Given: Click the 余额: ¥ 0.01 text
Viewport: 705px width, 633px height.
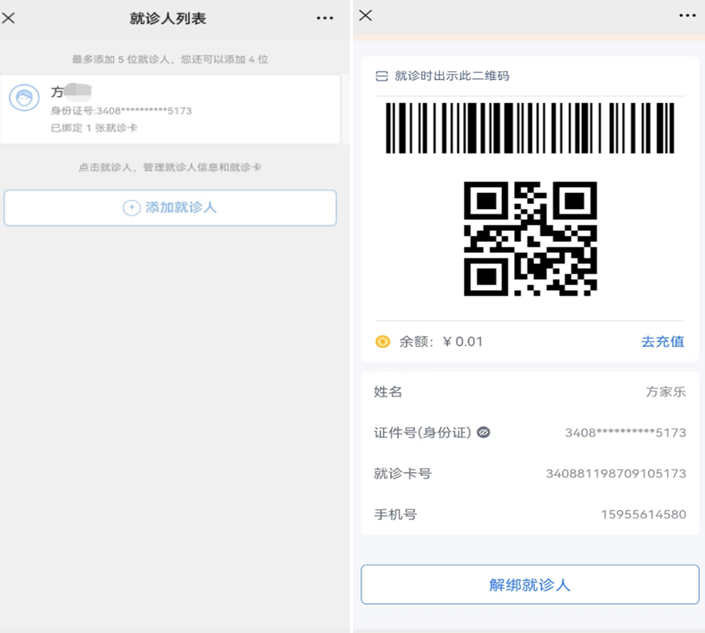Looking at the screenshot, I should coord(441,342).
